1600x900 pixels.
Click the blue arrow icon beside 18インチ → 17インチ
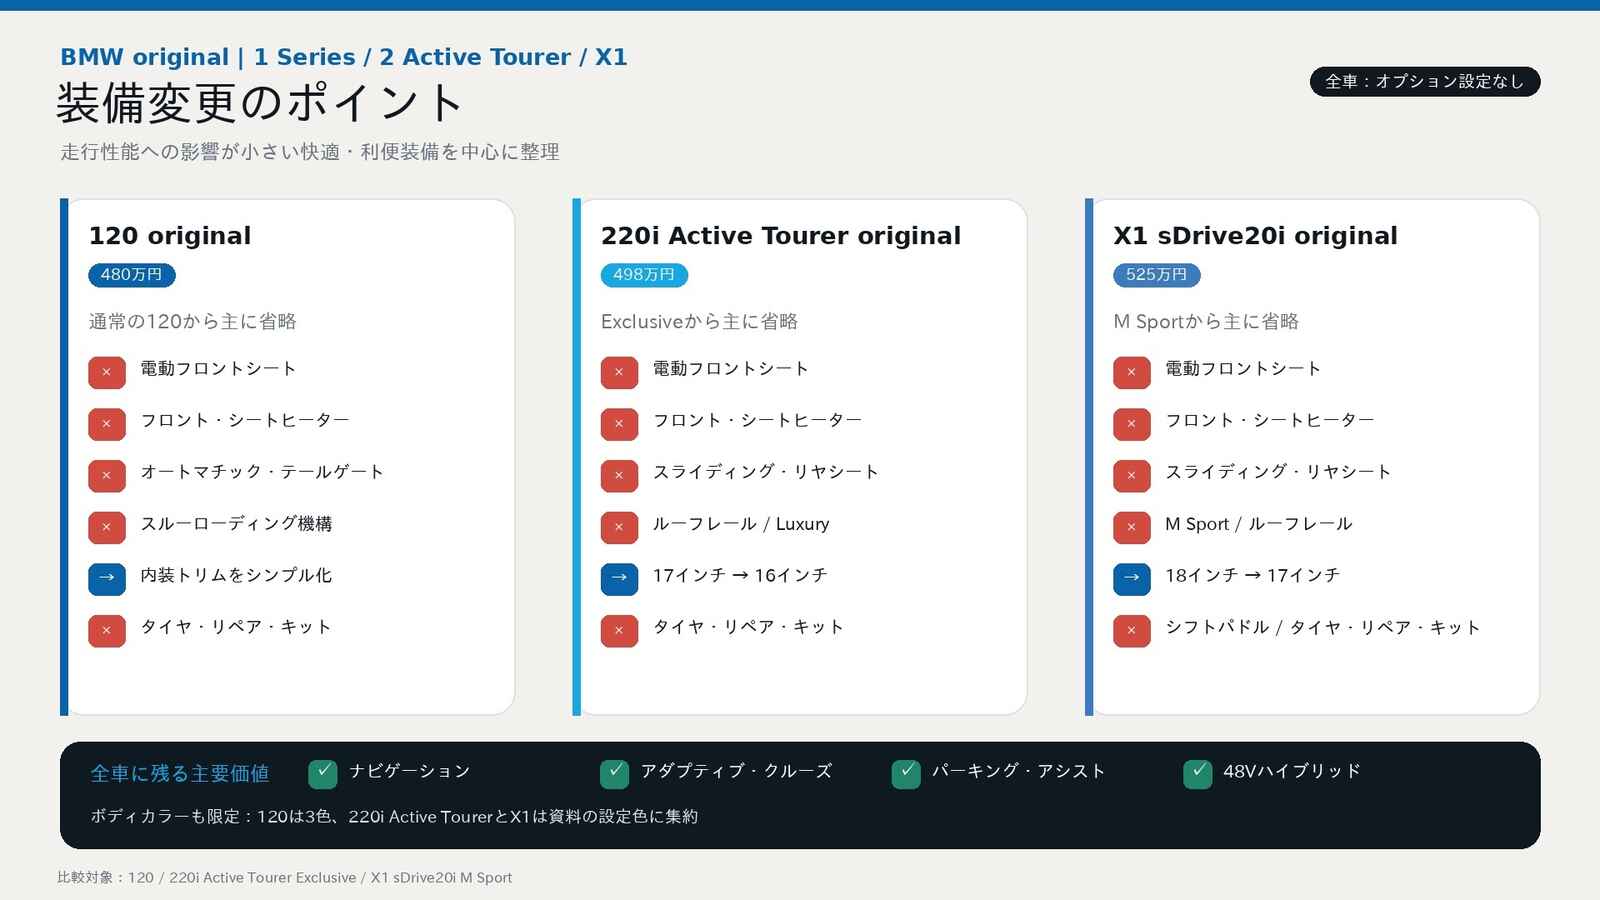click(x=1132, y=579)
